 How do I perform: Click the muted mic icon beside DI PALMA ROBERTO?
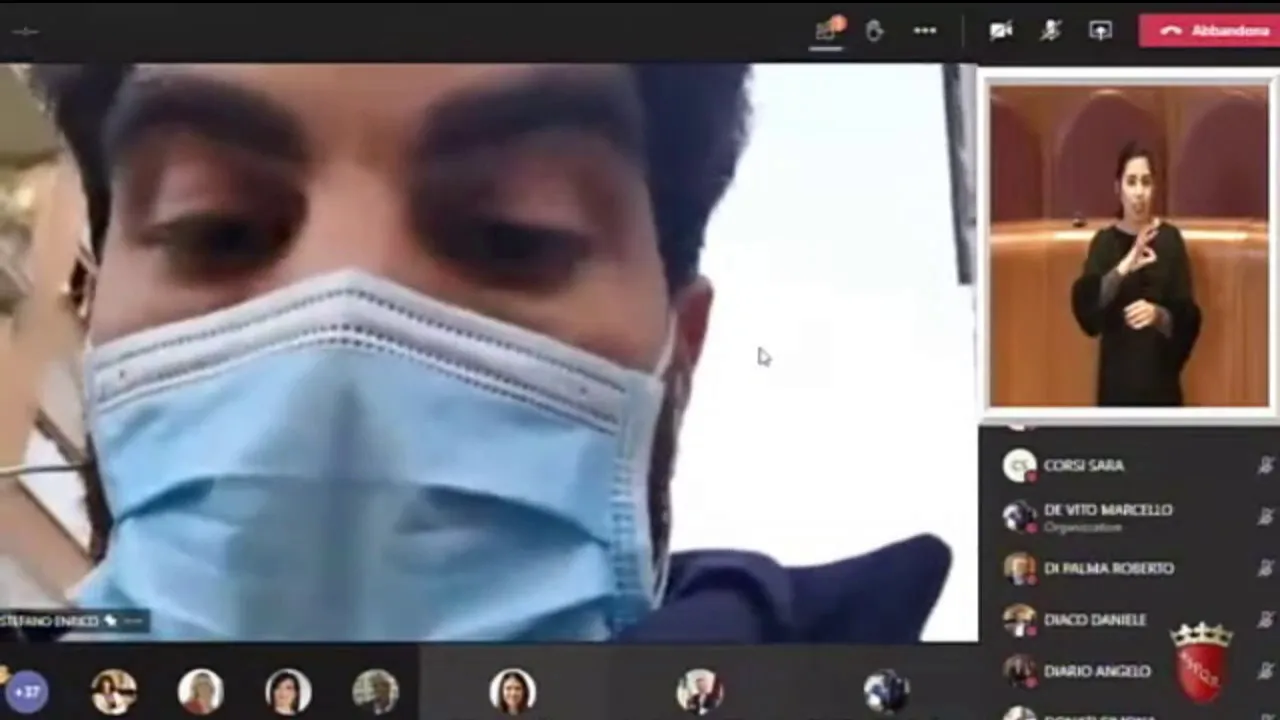coord(1265,568)
